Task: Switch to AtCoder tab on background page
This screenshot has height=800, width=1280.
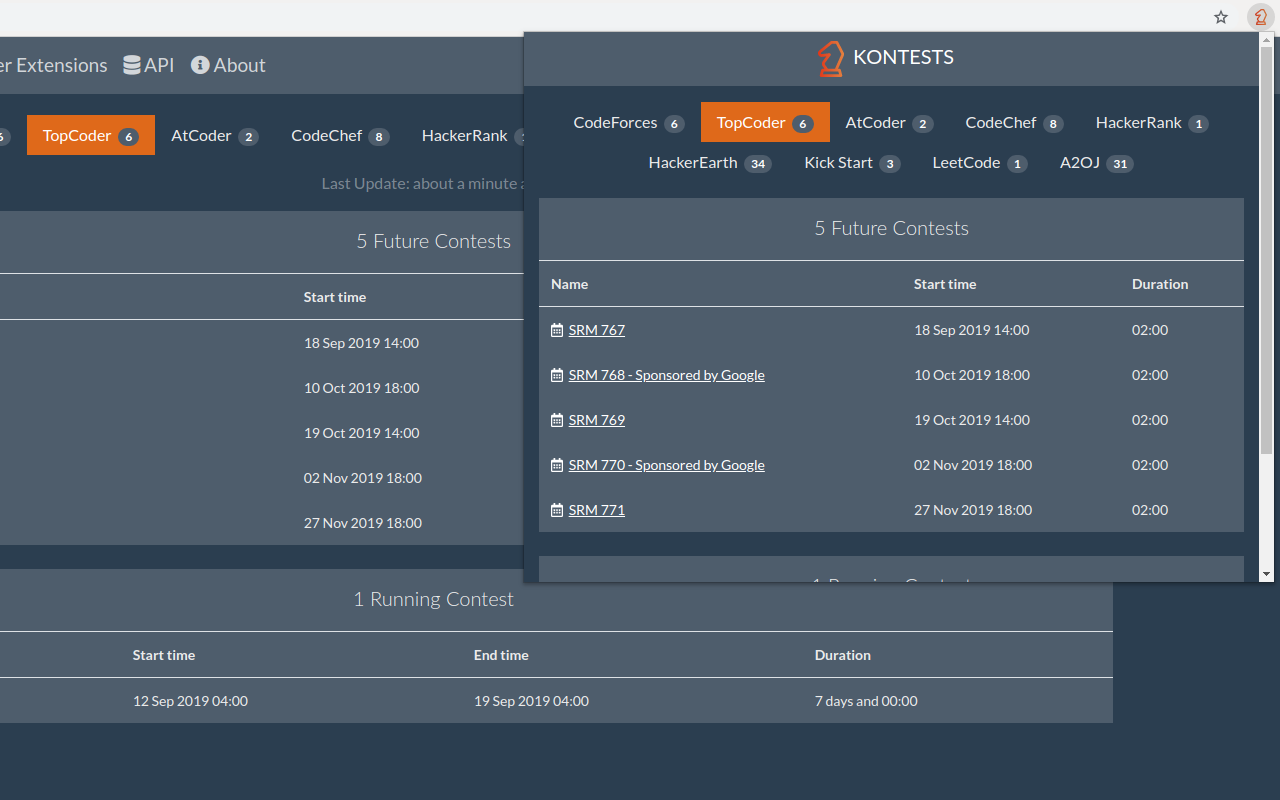Action: coord(215,135)
